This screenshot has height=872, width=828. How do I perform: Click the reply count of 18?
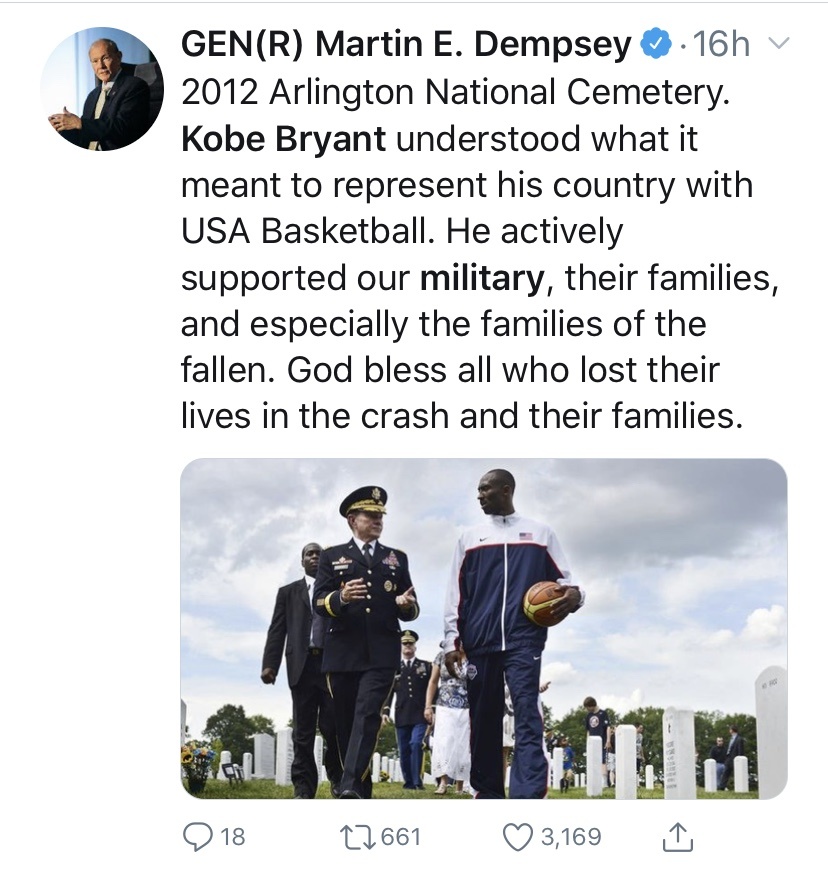point(231,836)
